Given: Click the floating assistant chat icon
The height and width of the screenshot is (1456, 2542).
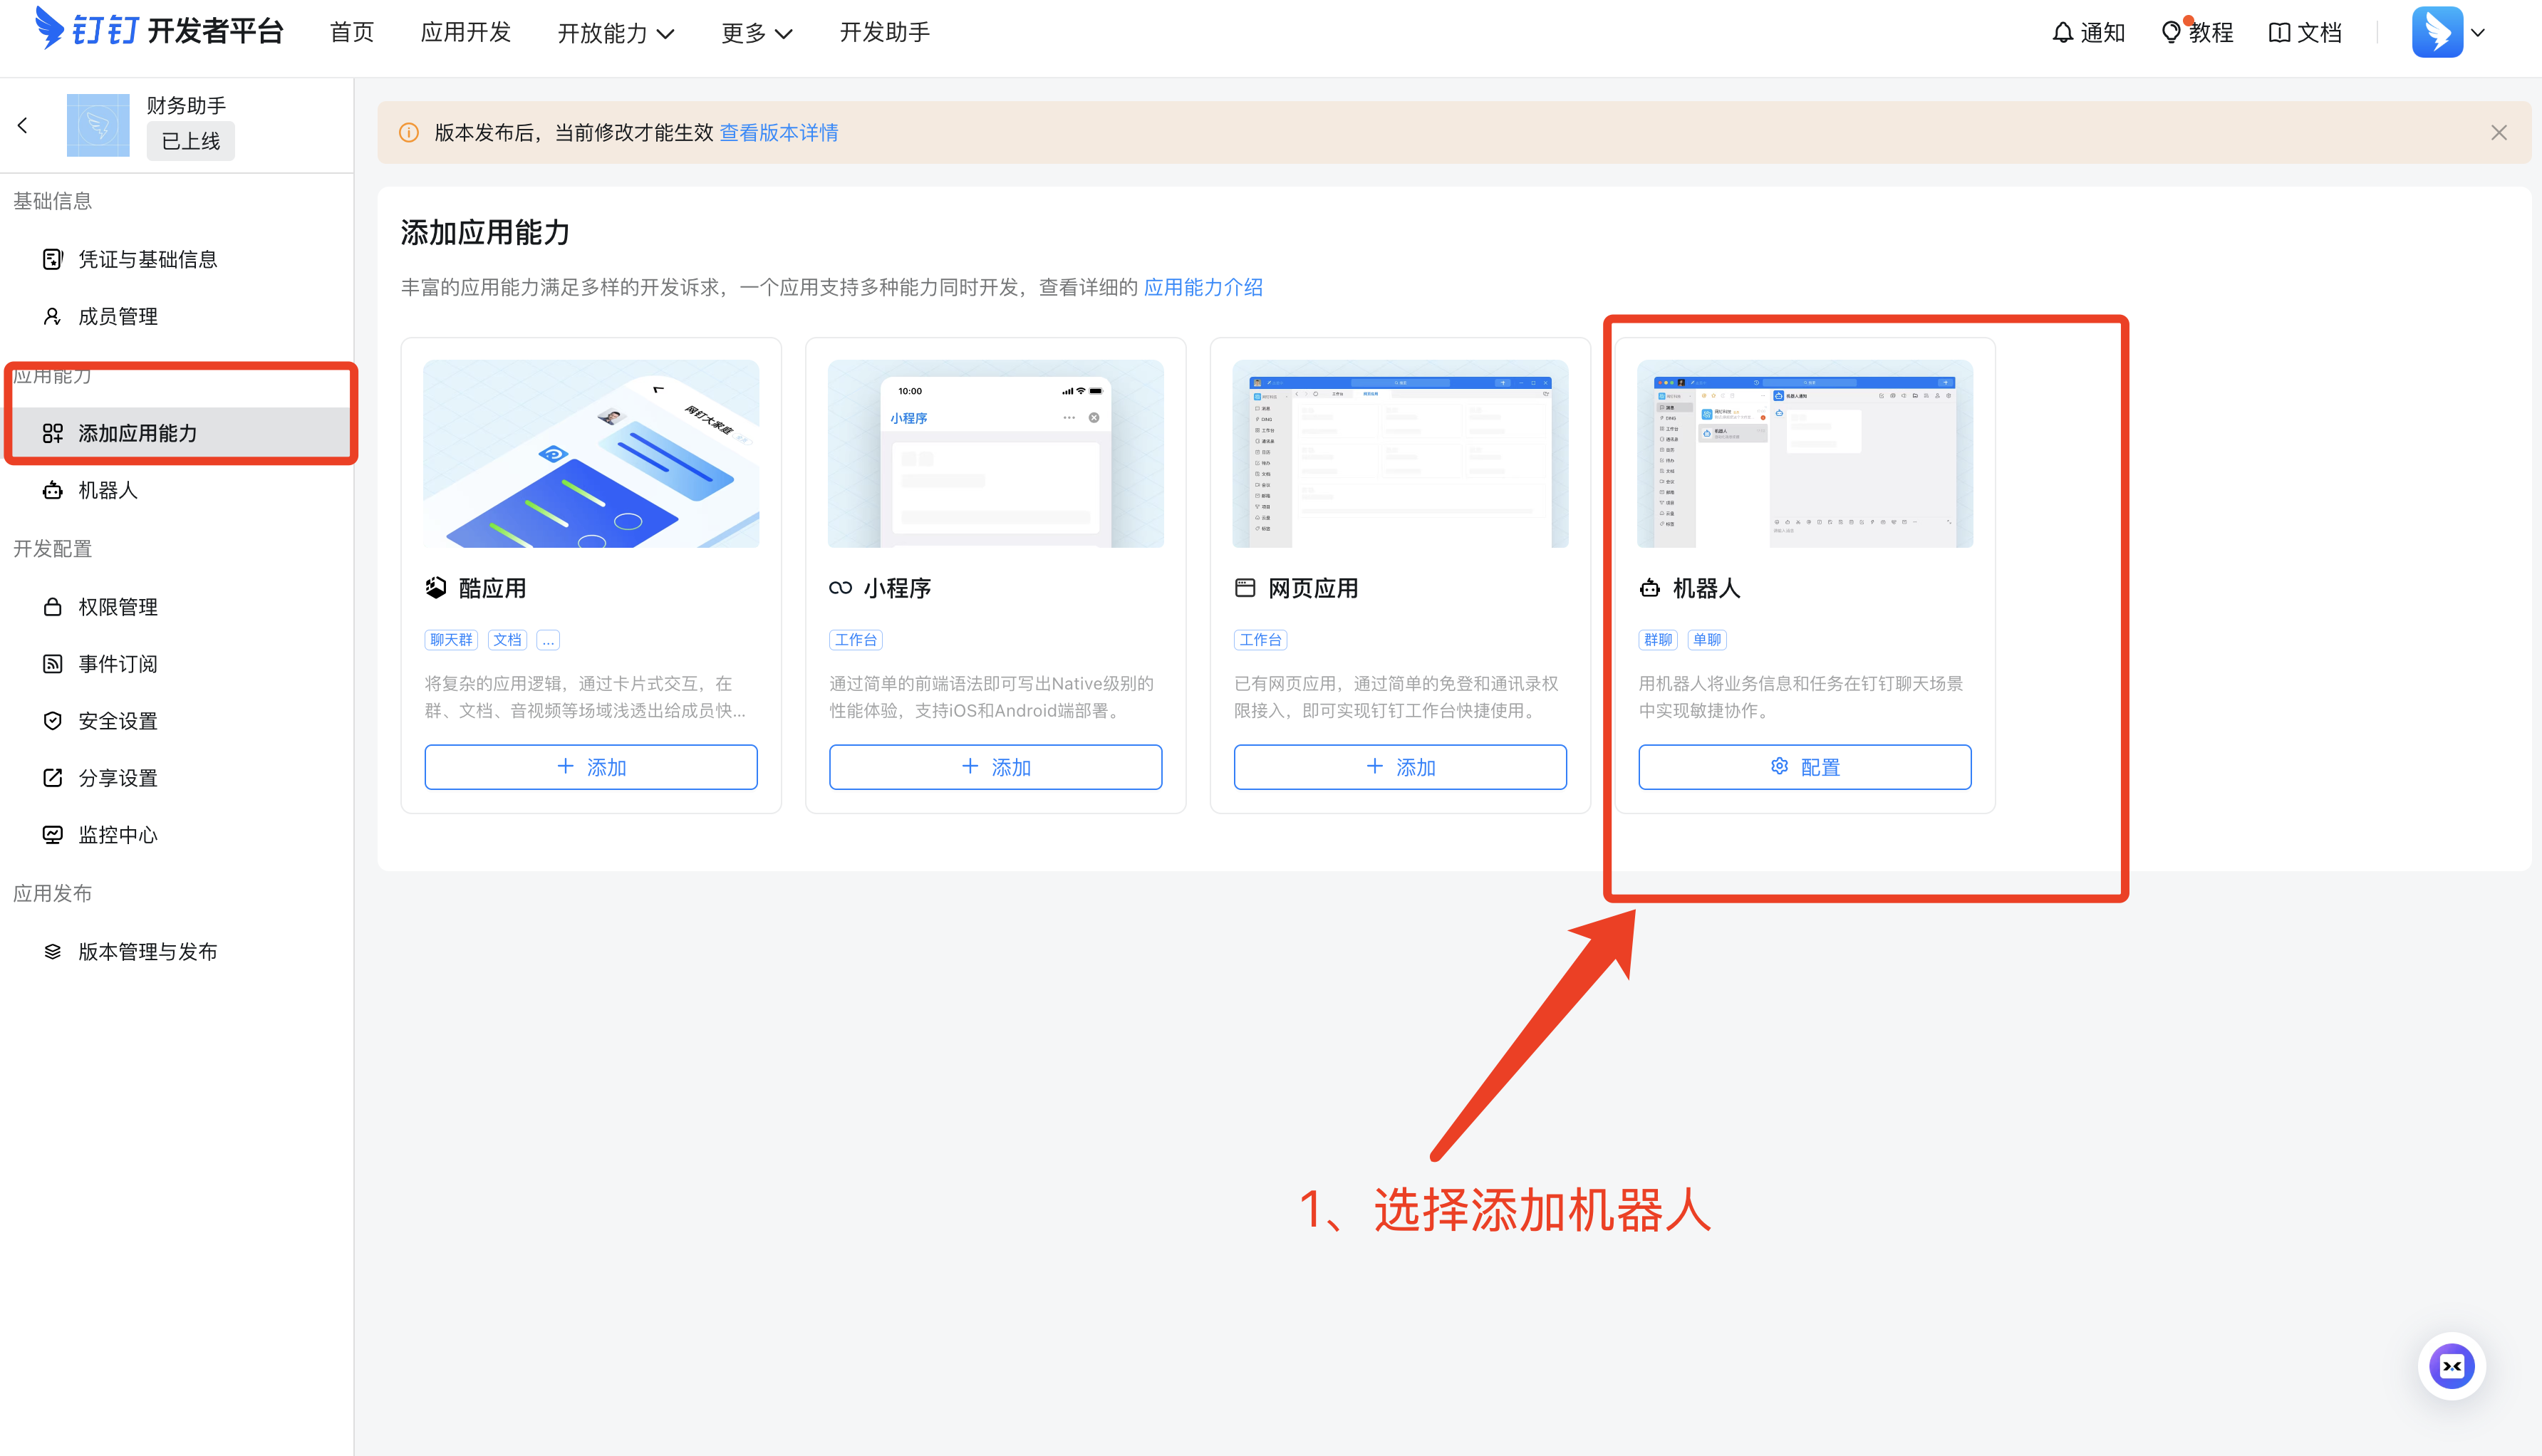Looking at the screenshot, I should coord(2451,1366).
